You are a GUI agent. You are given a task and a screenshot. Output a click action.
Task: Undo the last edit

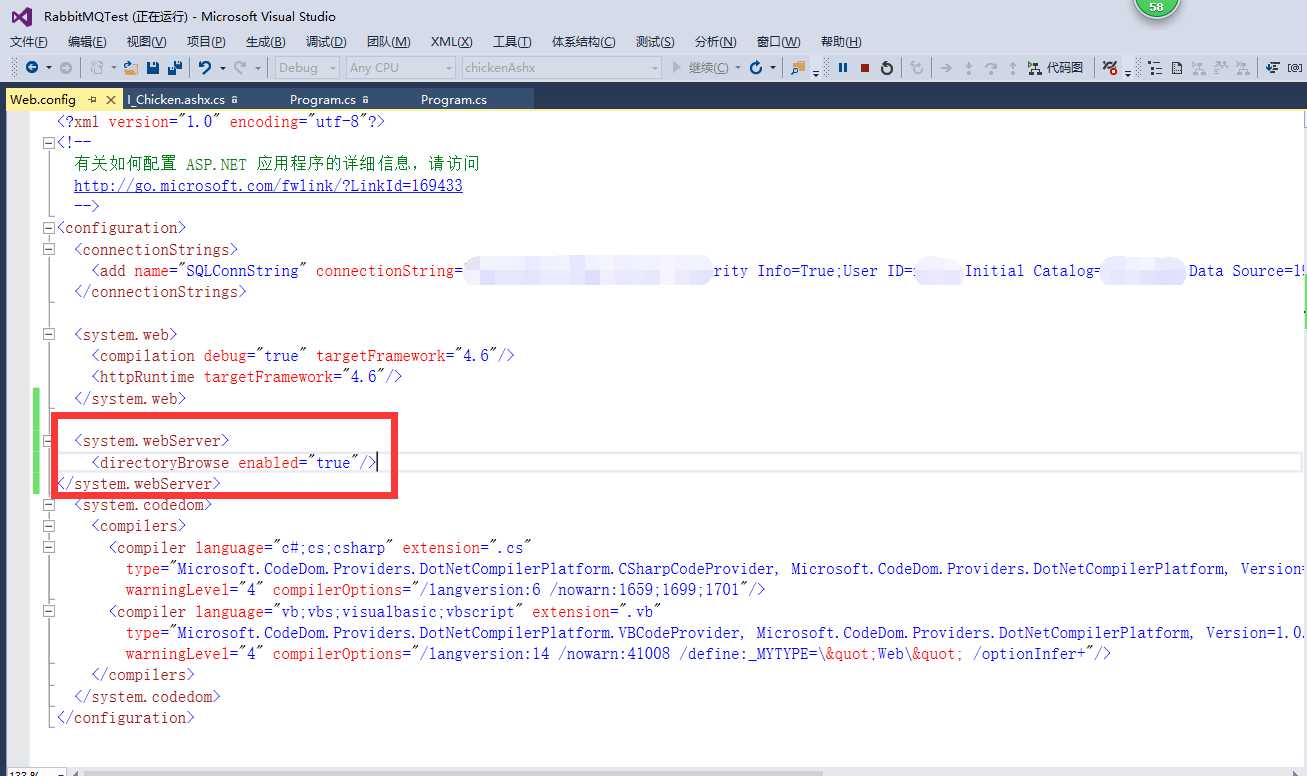click(x=204, y=68)
